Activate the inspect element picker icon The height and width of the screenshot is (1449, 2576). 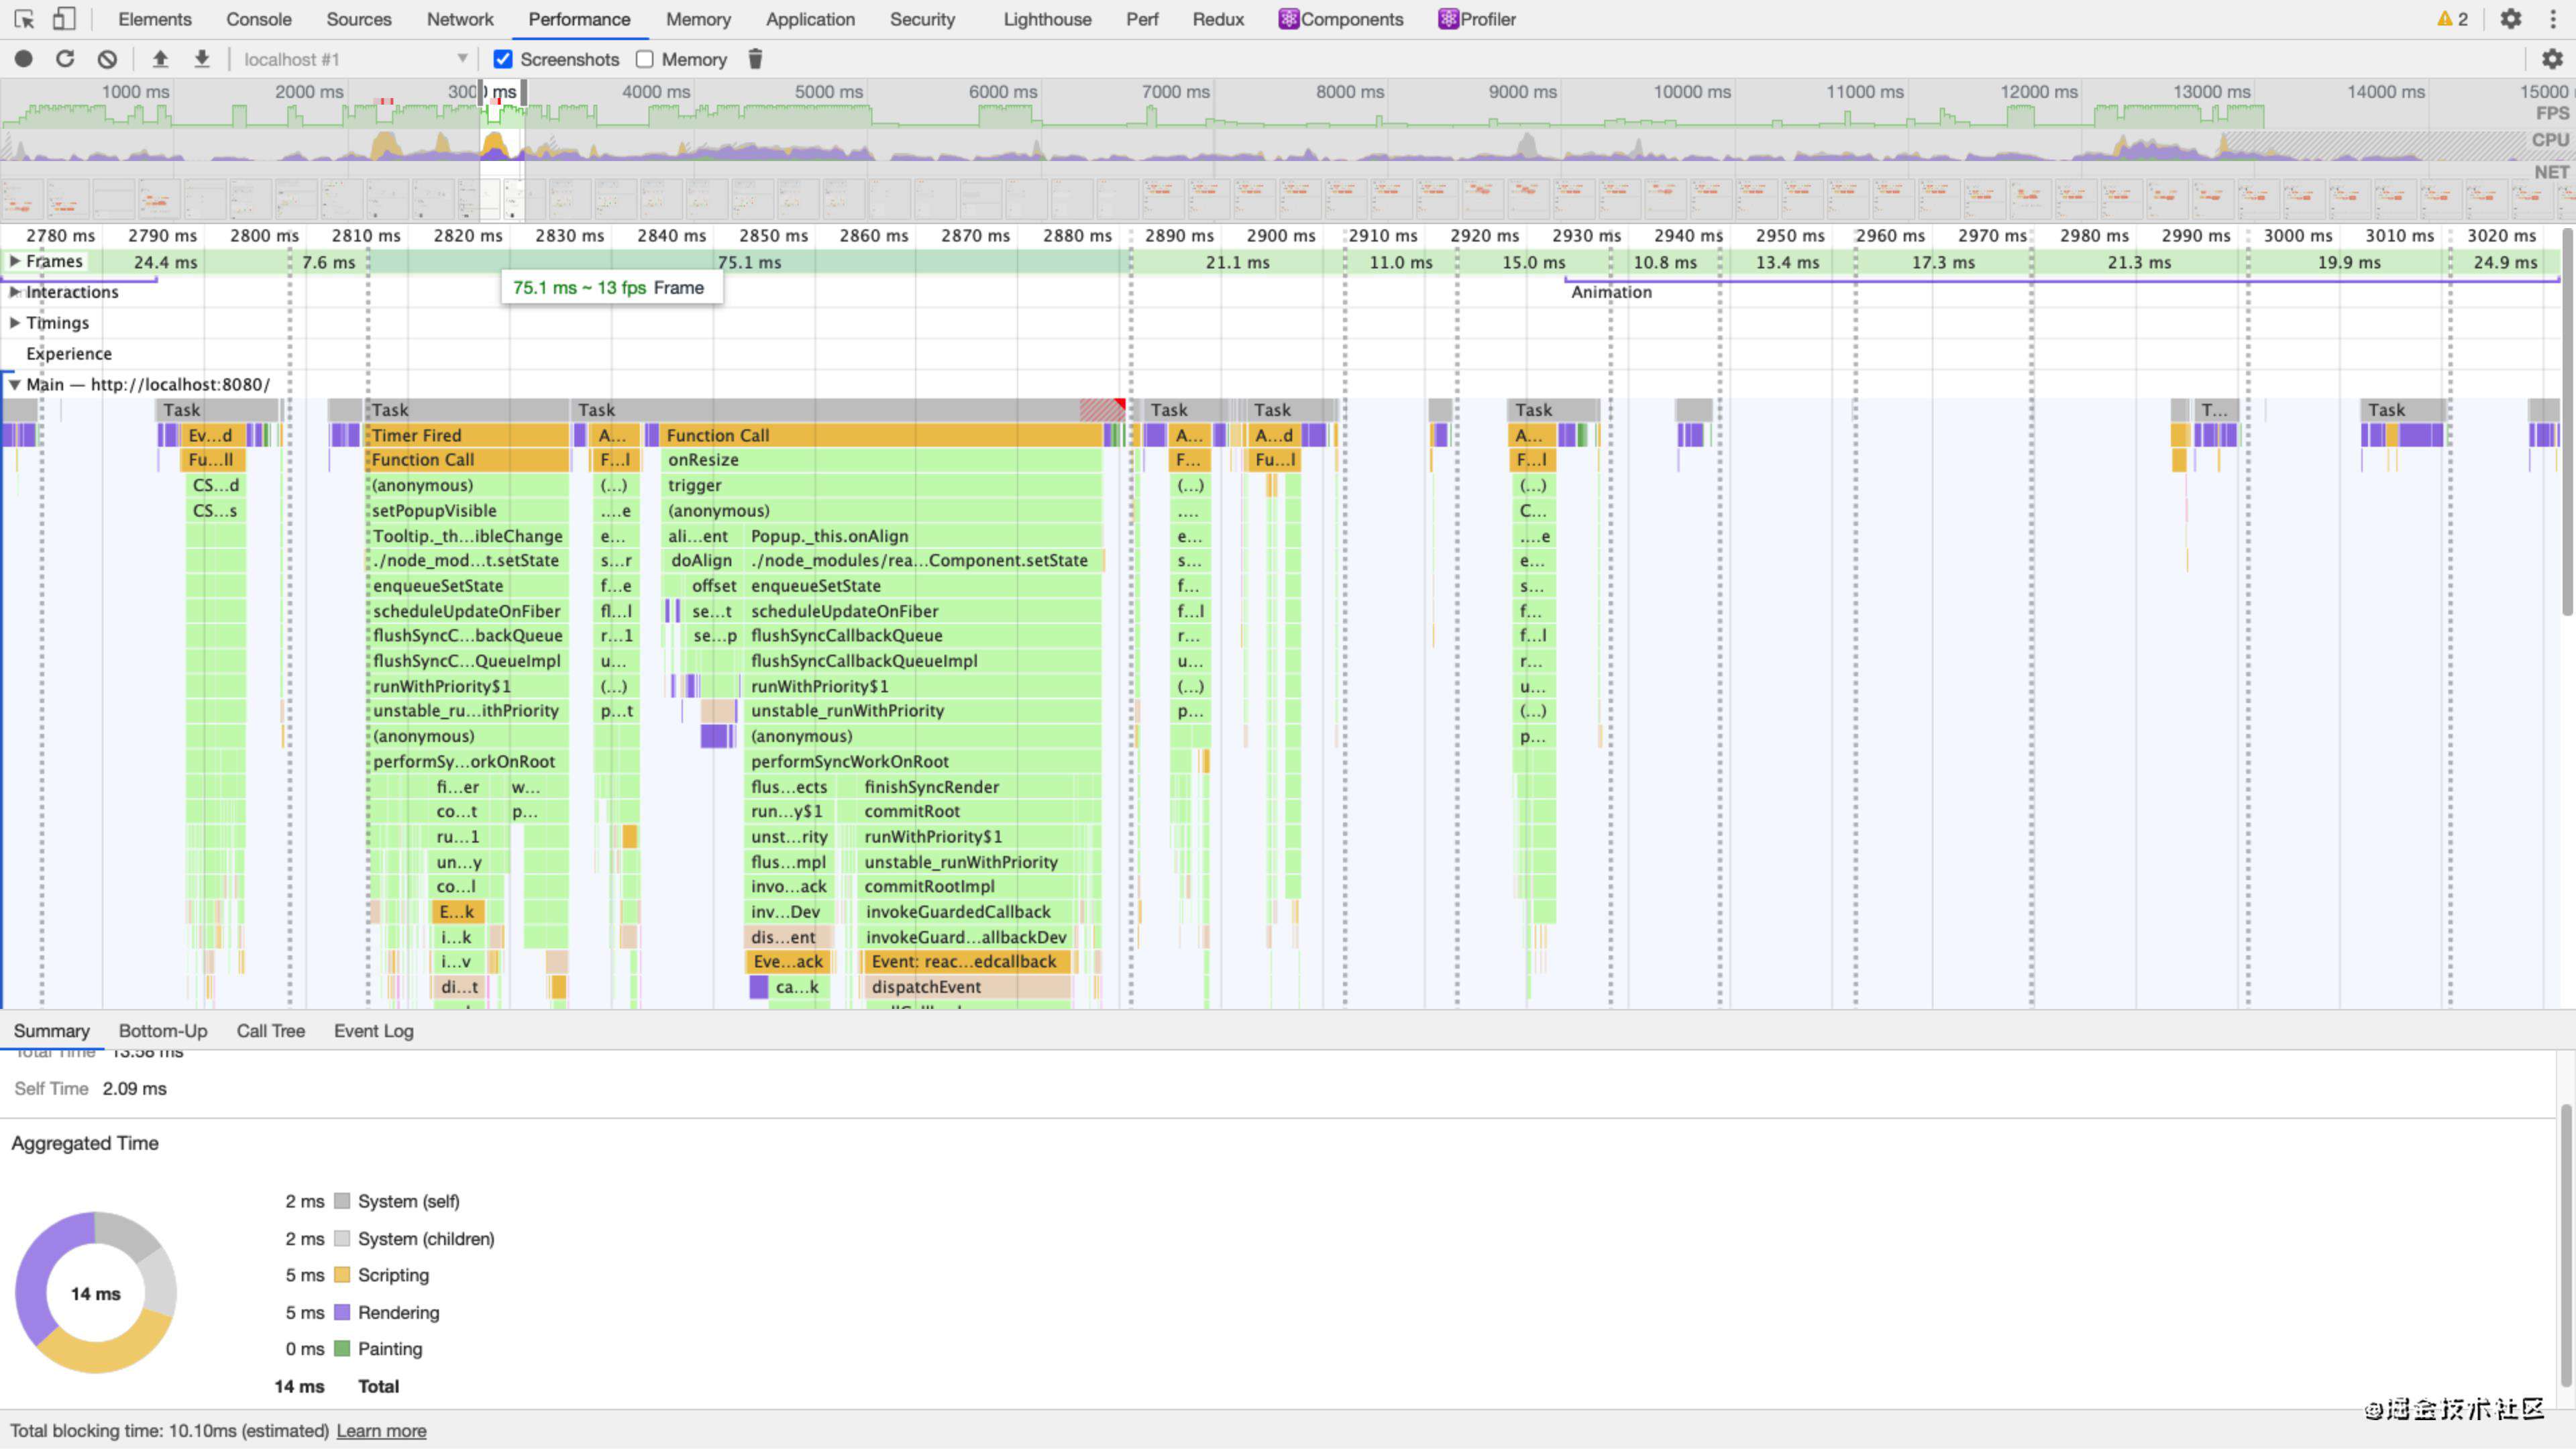(x=24, y=19)
